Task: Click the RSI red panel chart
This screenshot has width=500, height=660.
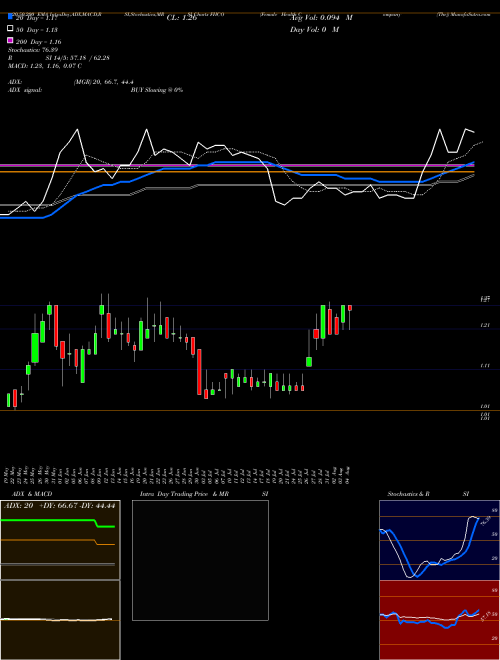Action: [439, 620]
